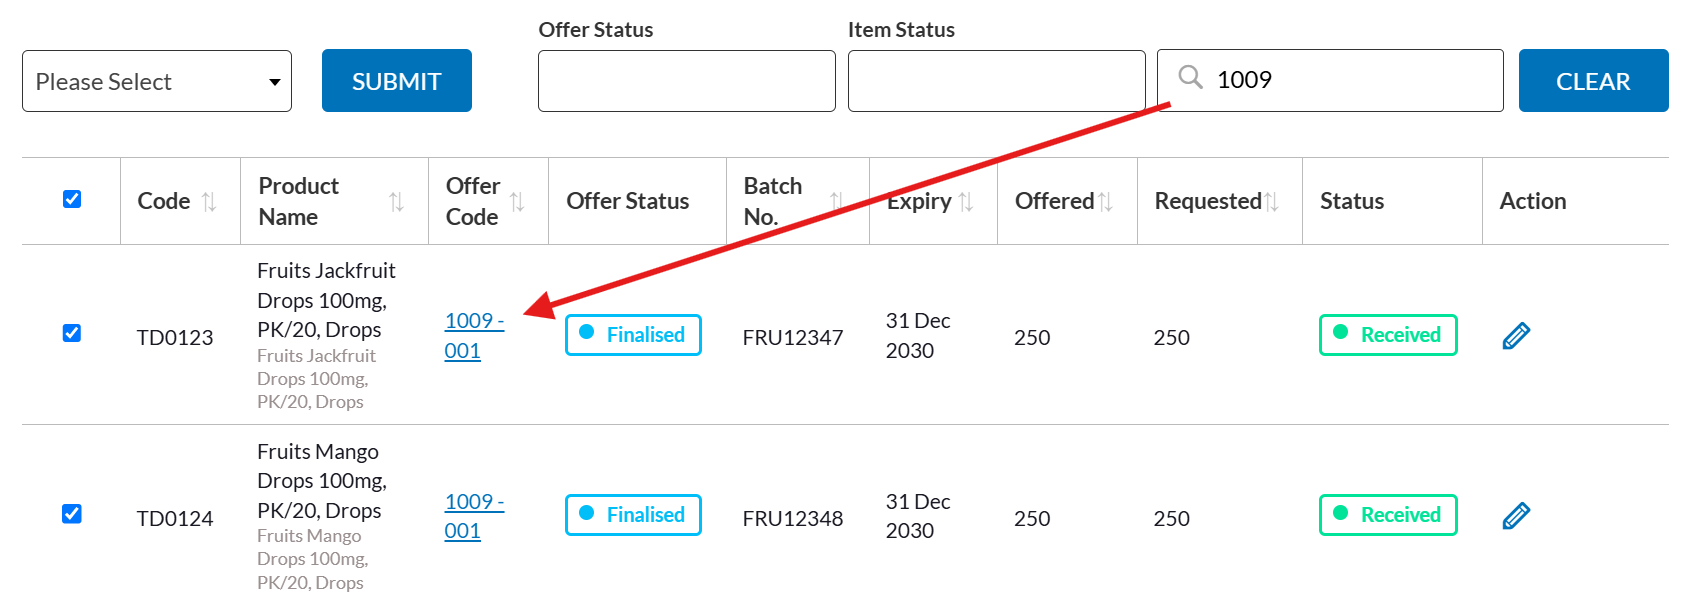
Task: Sort by Code column arrows
Action: pos(209,202)
